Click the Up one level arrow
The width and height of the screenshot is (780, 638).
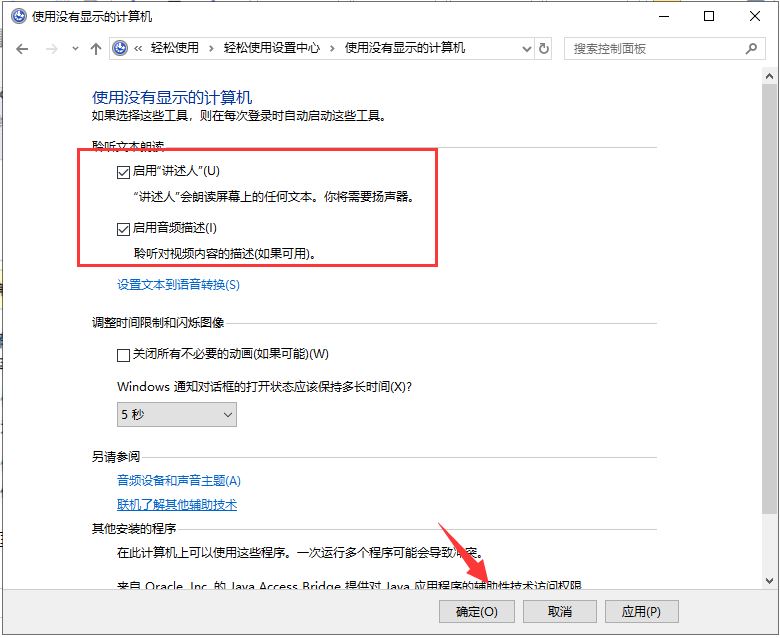coord(96,48)
